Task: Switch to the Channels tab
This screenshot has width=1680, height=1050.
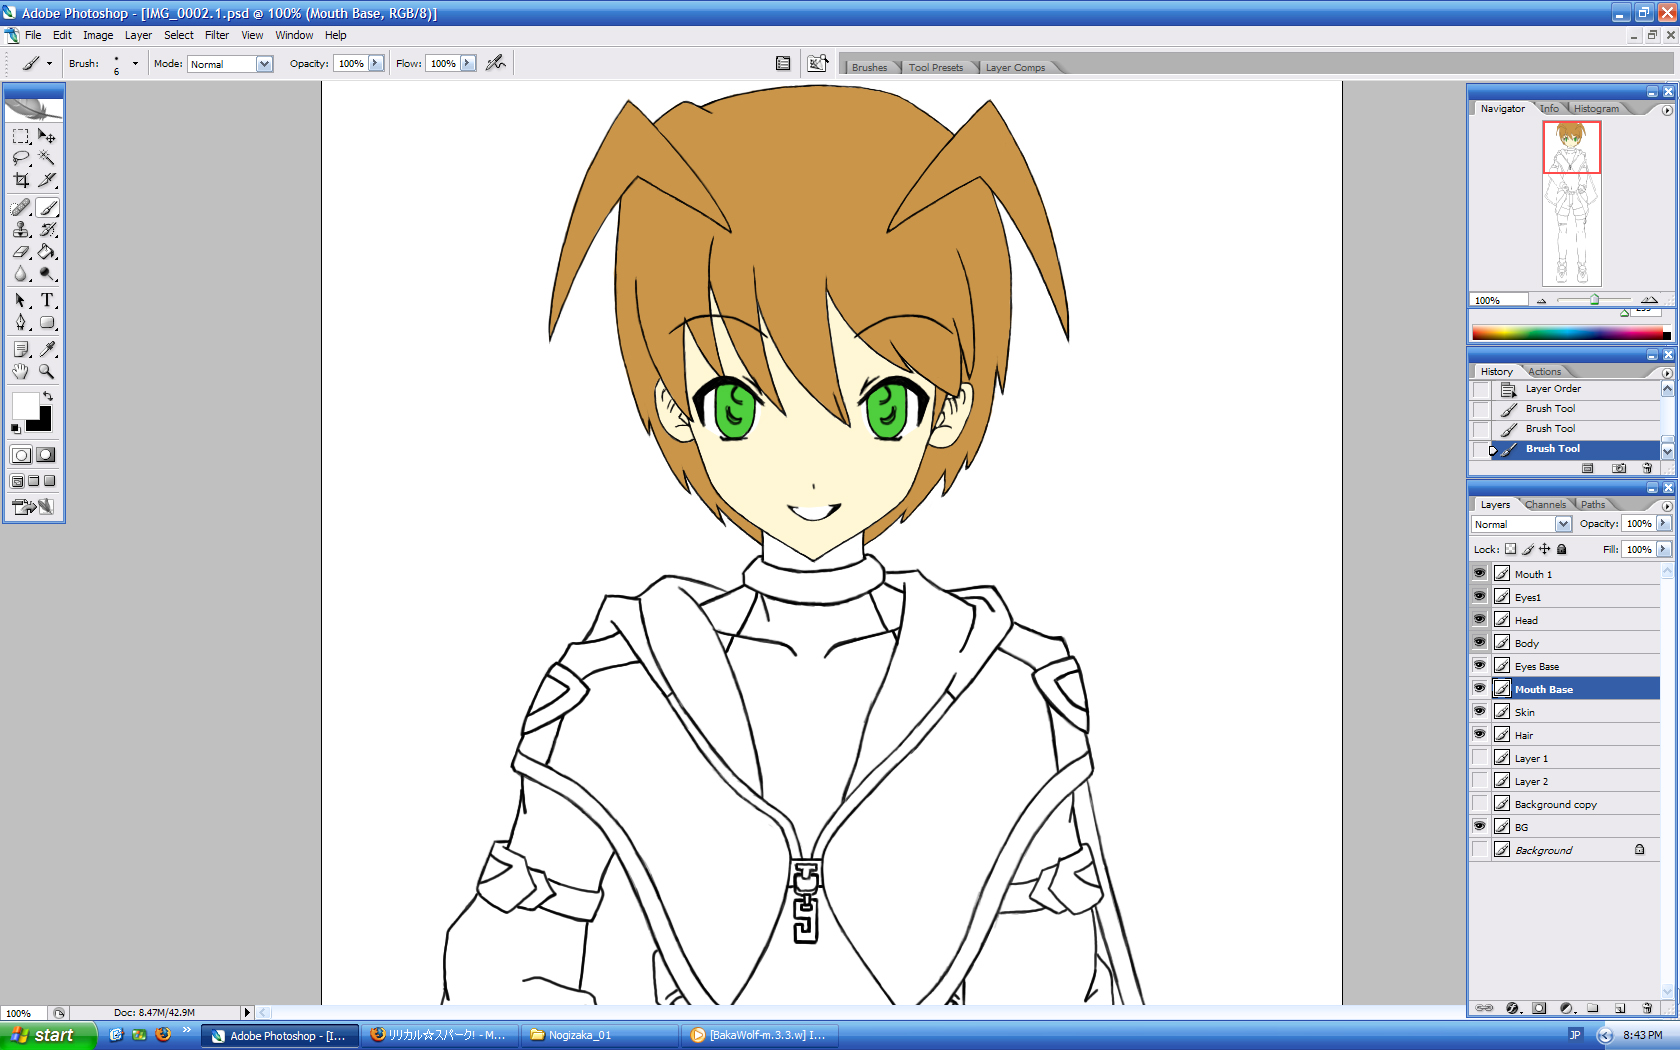Action: (1545, 505)
